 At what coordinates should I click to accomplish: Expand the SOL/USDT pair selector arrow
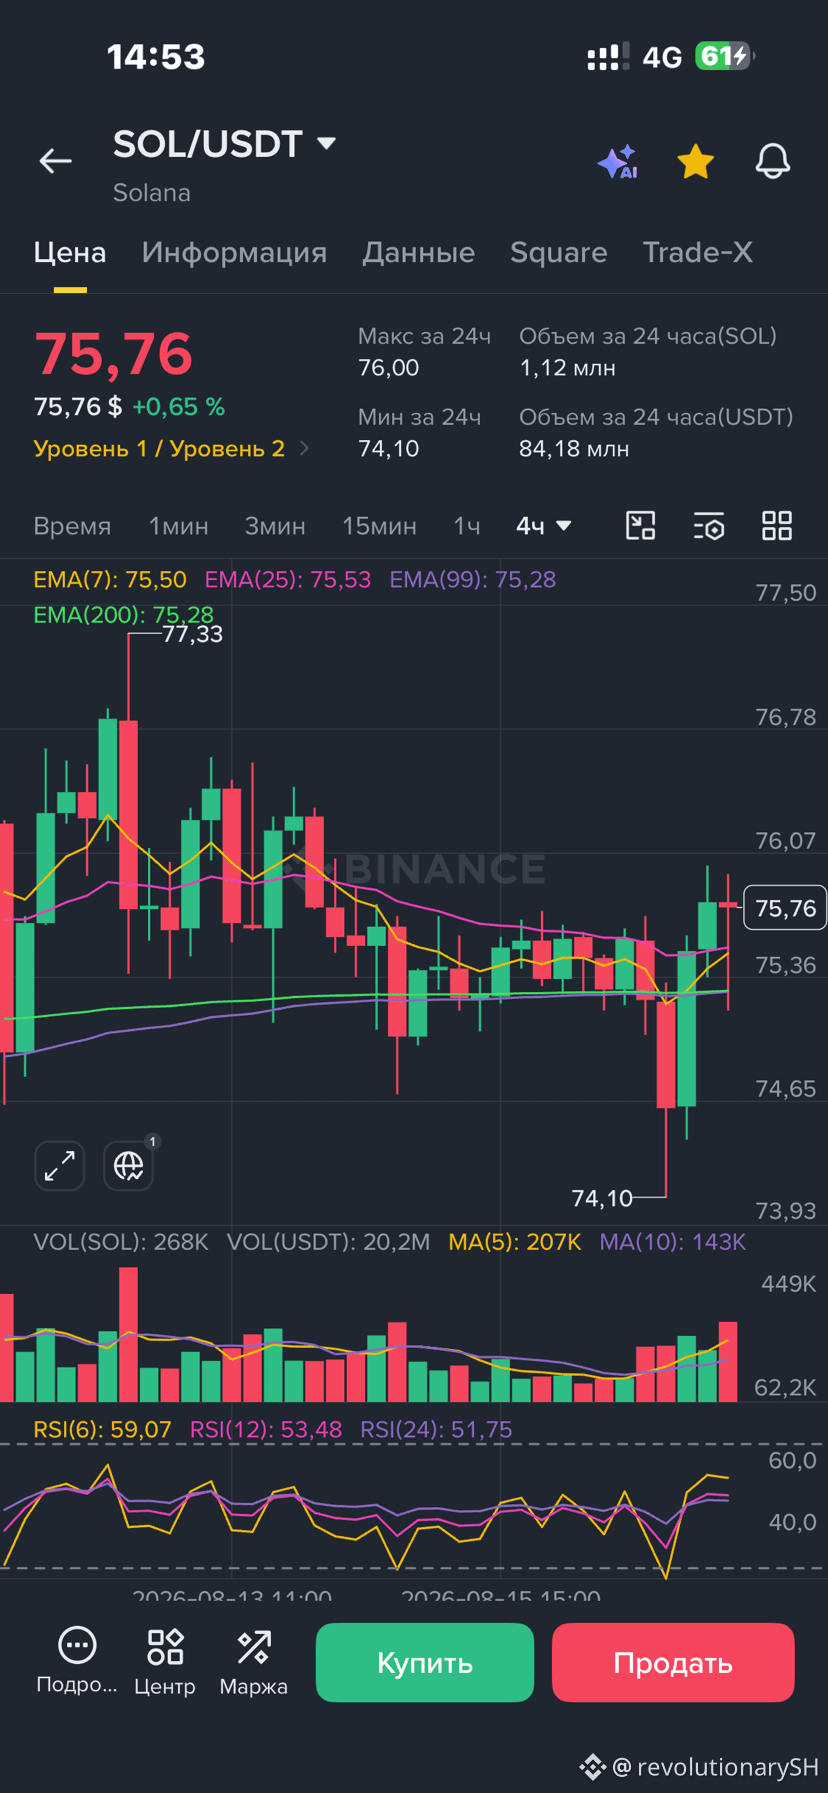pos(326,144)
